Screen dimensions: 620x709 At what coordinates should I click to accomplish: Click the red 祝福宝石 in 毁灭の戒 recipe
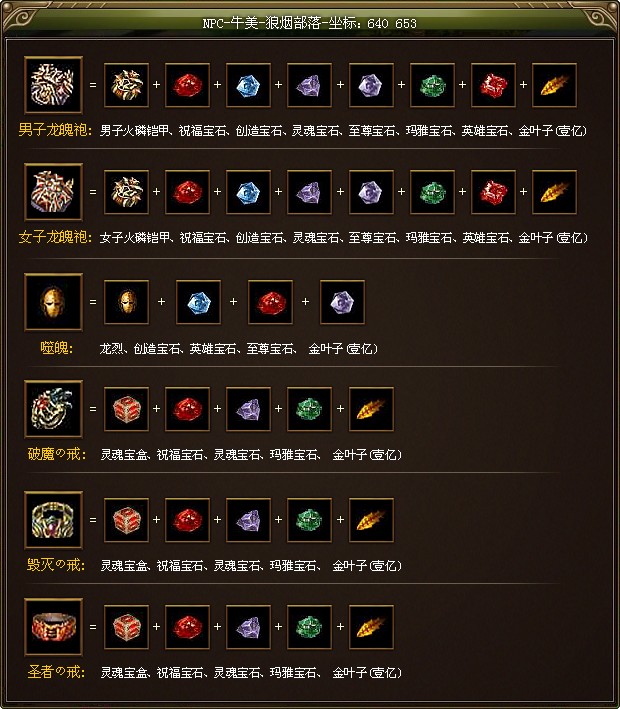[188, 520]
